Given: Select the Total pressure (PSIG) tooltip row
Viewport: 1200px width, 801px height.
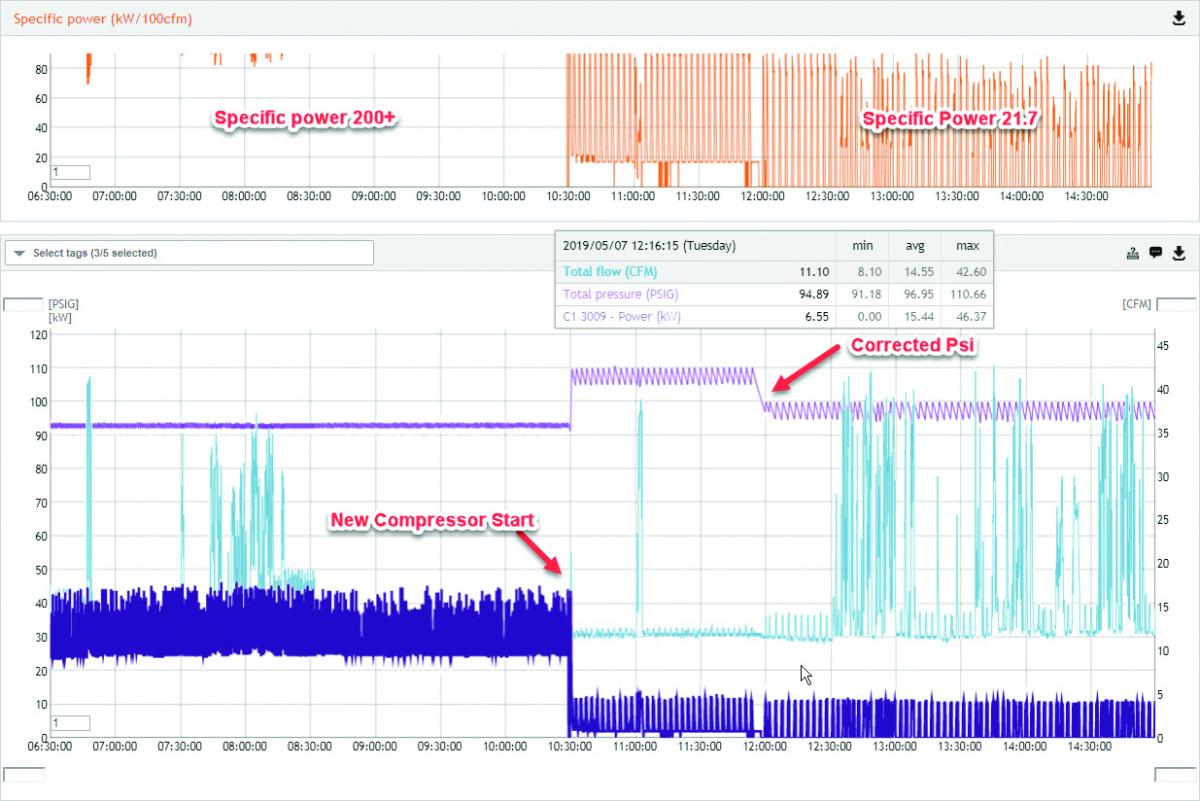Looking at the screenshot, I should tap(774, 294).
